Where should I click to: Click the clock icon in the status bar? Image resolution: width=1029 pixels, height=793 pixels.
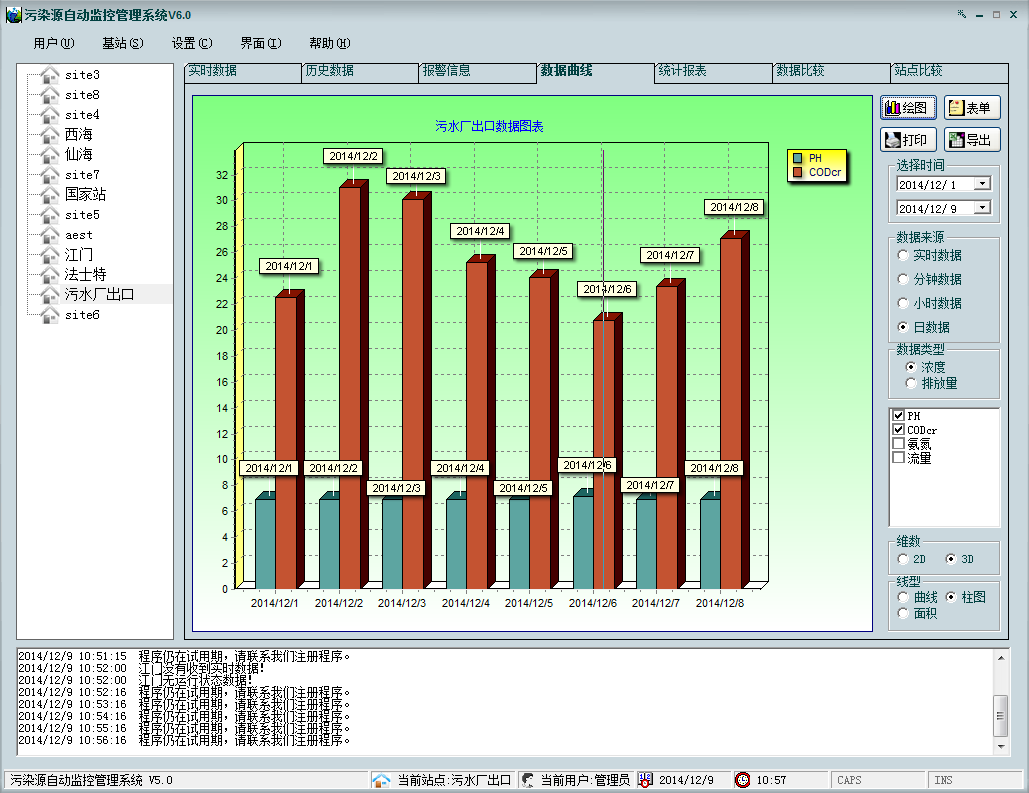click(743, 780)
